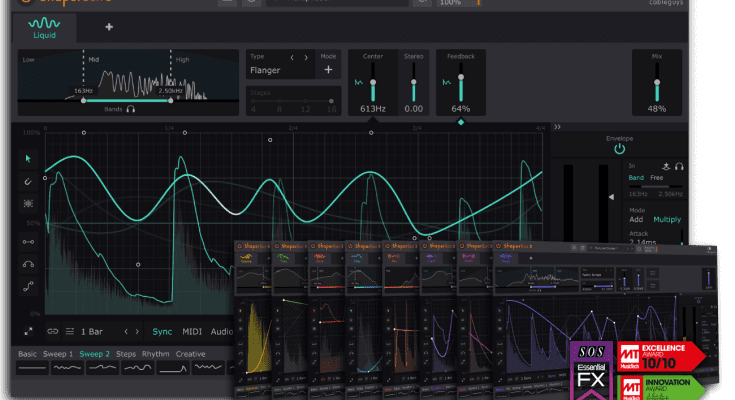Click the Envelope headphones listen icon
The width and height of the screenshot is (735, 400).
tap(680, 165)
